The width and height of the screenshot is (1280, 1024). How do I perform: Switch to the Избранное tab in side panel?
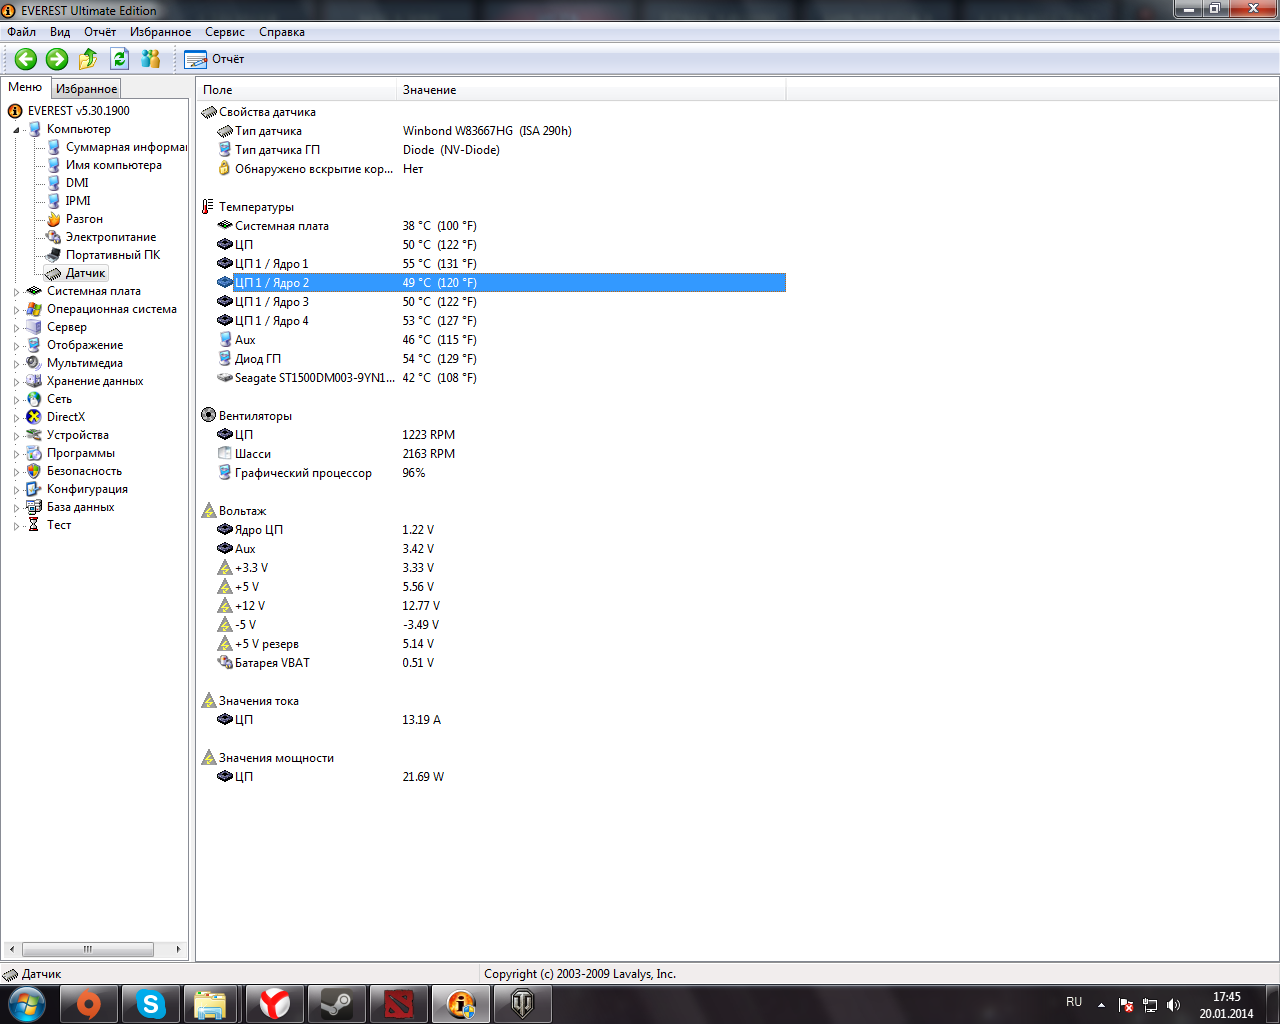pos(86,89)
